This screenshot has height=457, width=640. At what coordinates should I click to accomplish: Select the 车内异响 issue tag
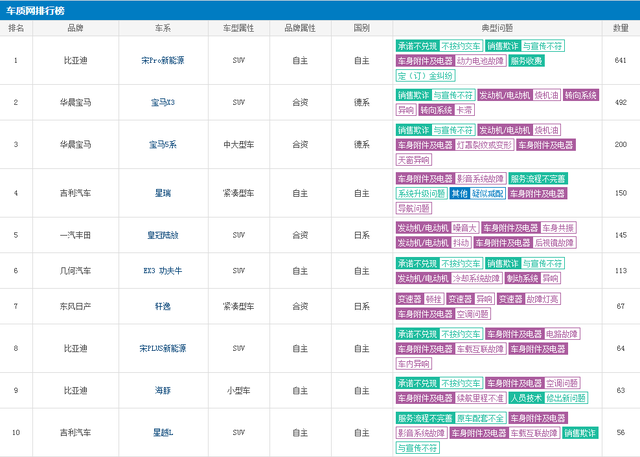[x=413, y=364]
